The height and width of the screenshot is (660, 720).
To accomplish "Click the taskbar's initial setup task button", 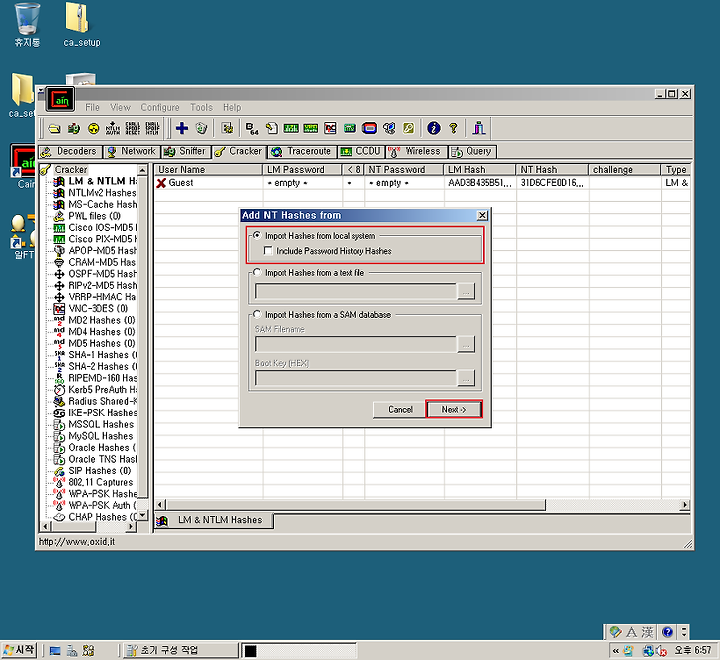I will point(180,650).
